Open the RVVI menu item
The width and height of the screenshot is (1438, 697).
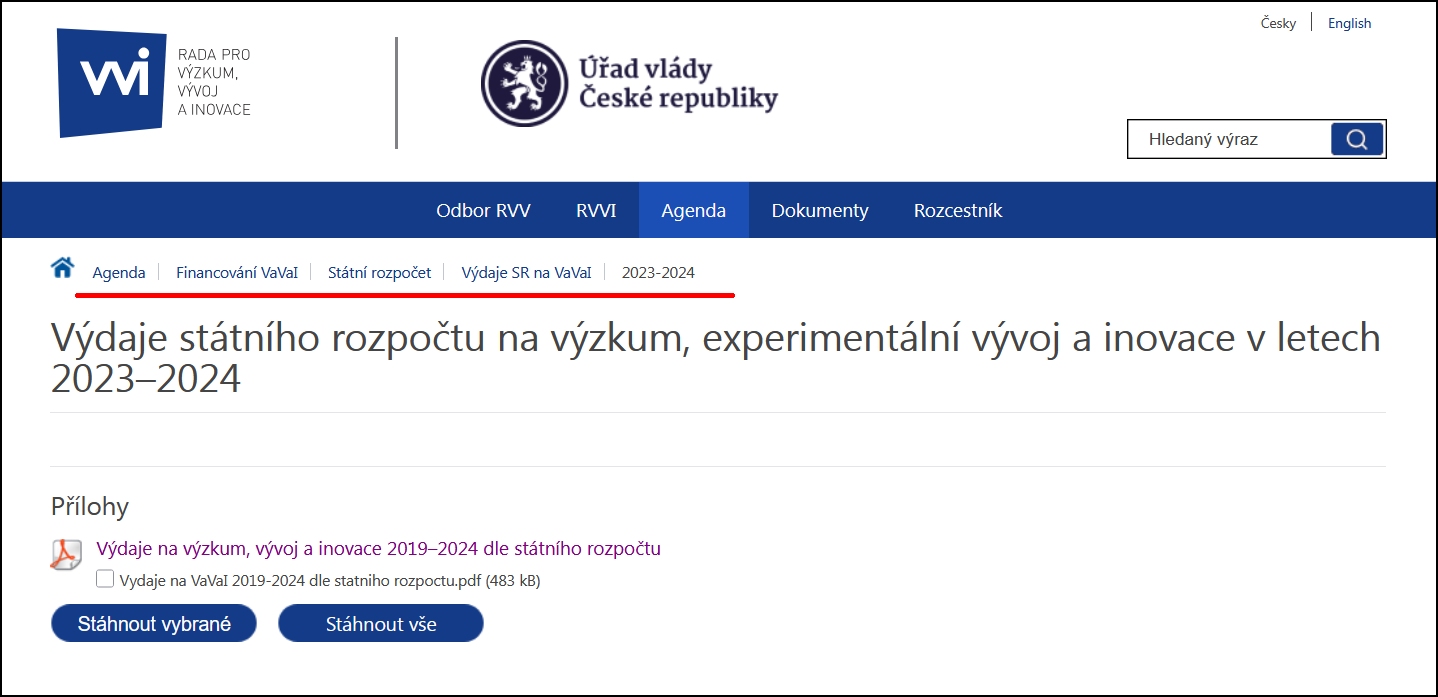coord(596,211)
